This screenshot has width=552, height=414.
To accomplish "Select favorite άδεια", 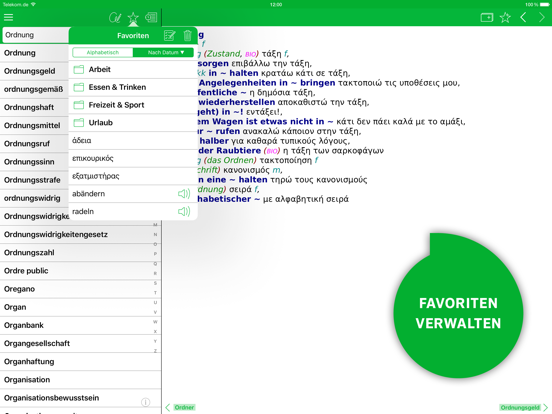I will (133, 140).
